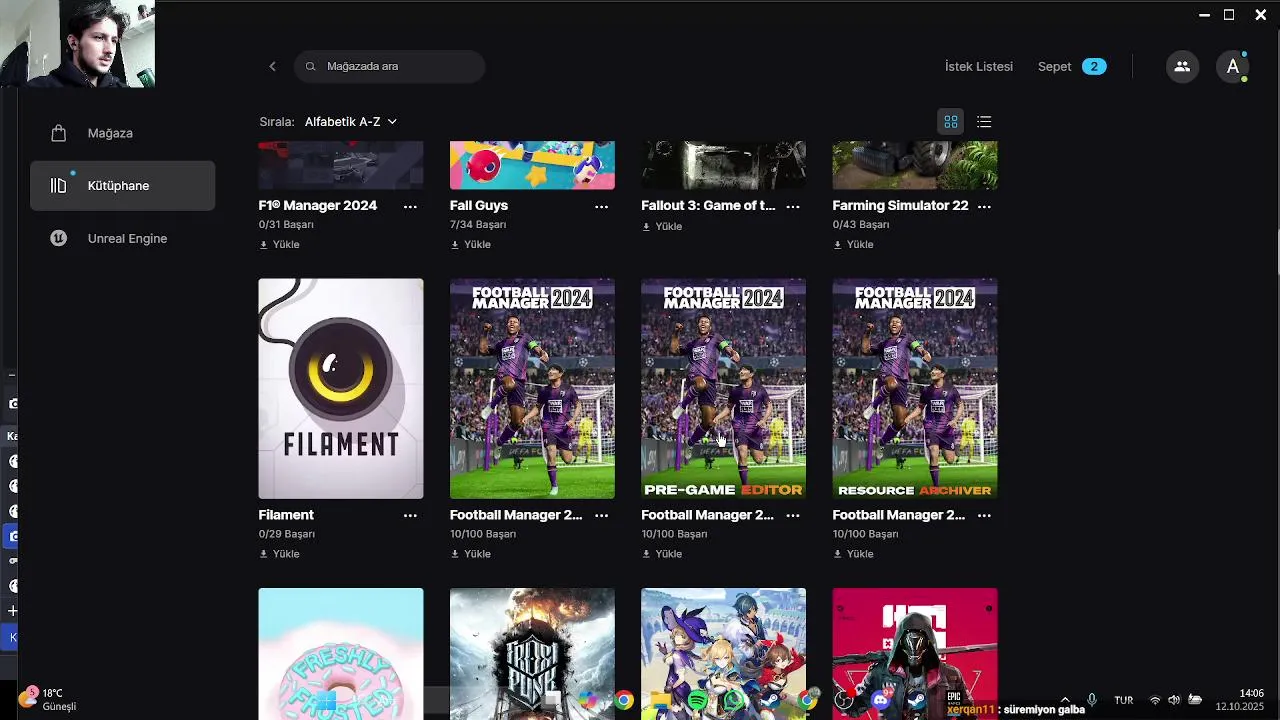Click the '0/43 Başarı' achievements text
The image size is (1280, 720).
point(861,225)
